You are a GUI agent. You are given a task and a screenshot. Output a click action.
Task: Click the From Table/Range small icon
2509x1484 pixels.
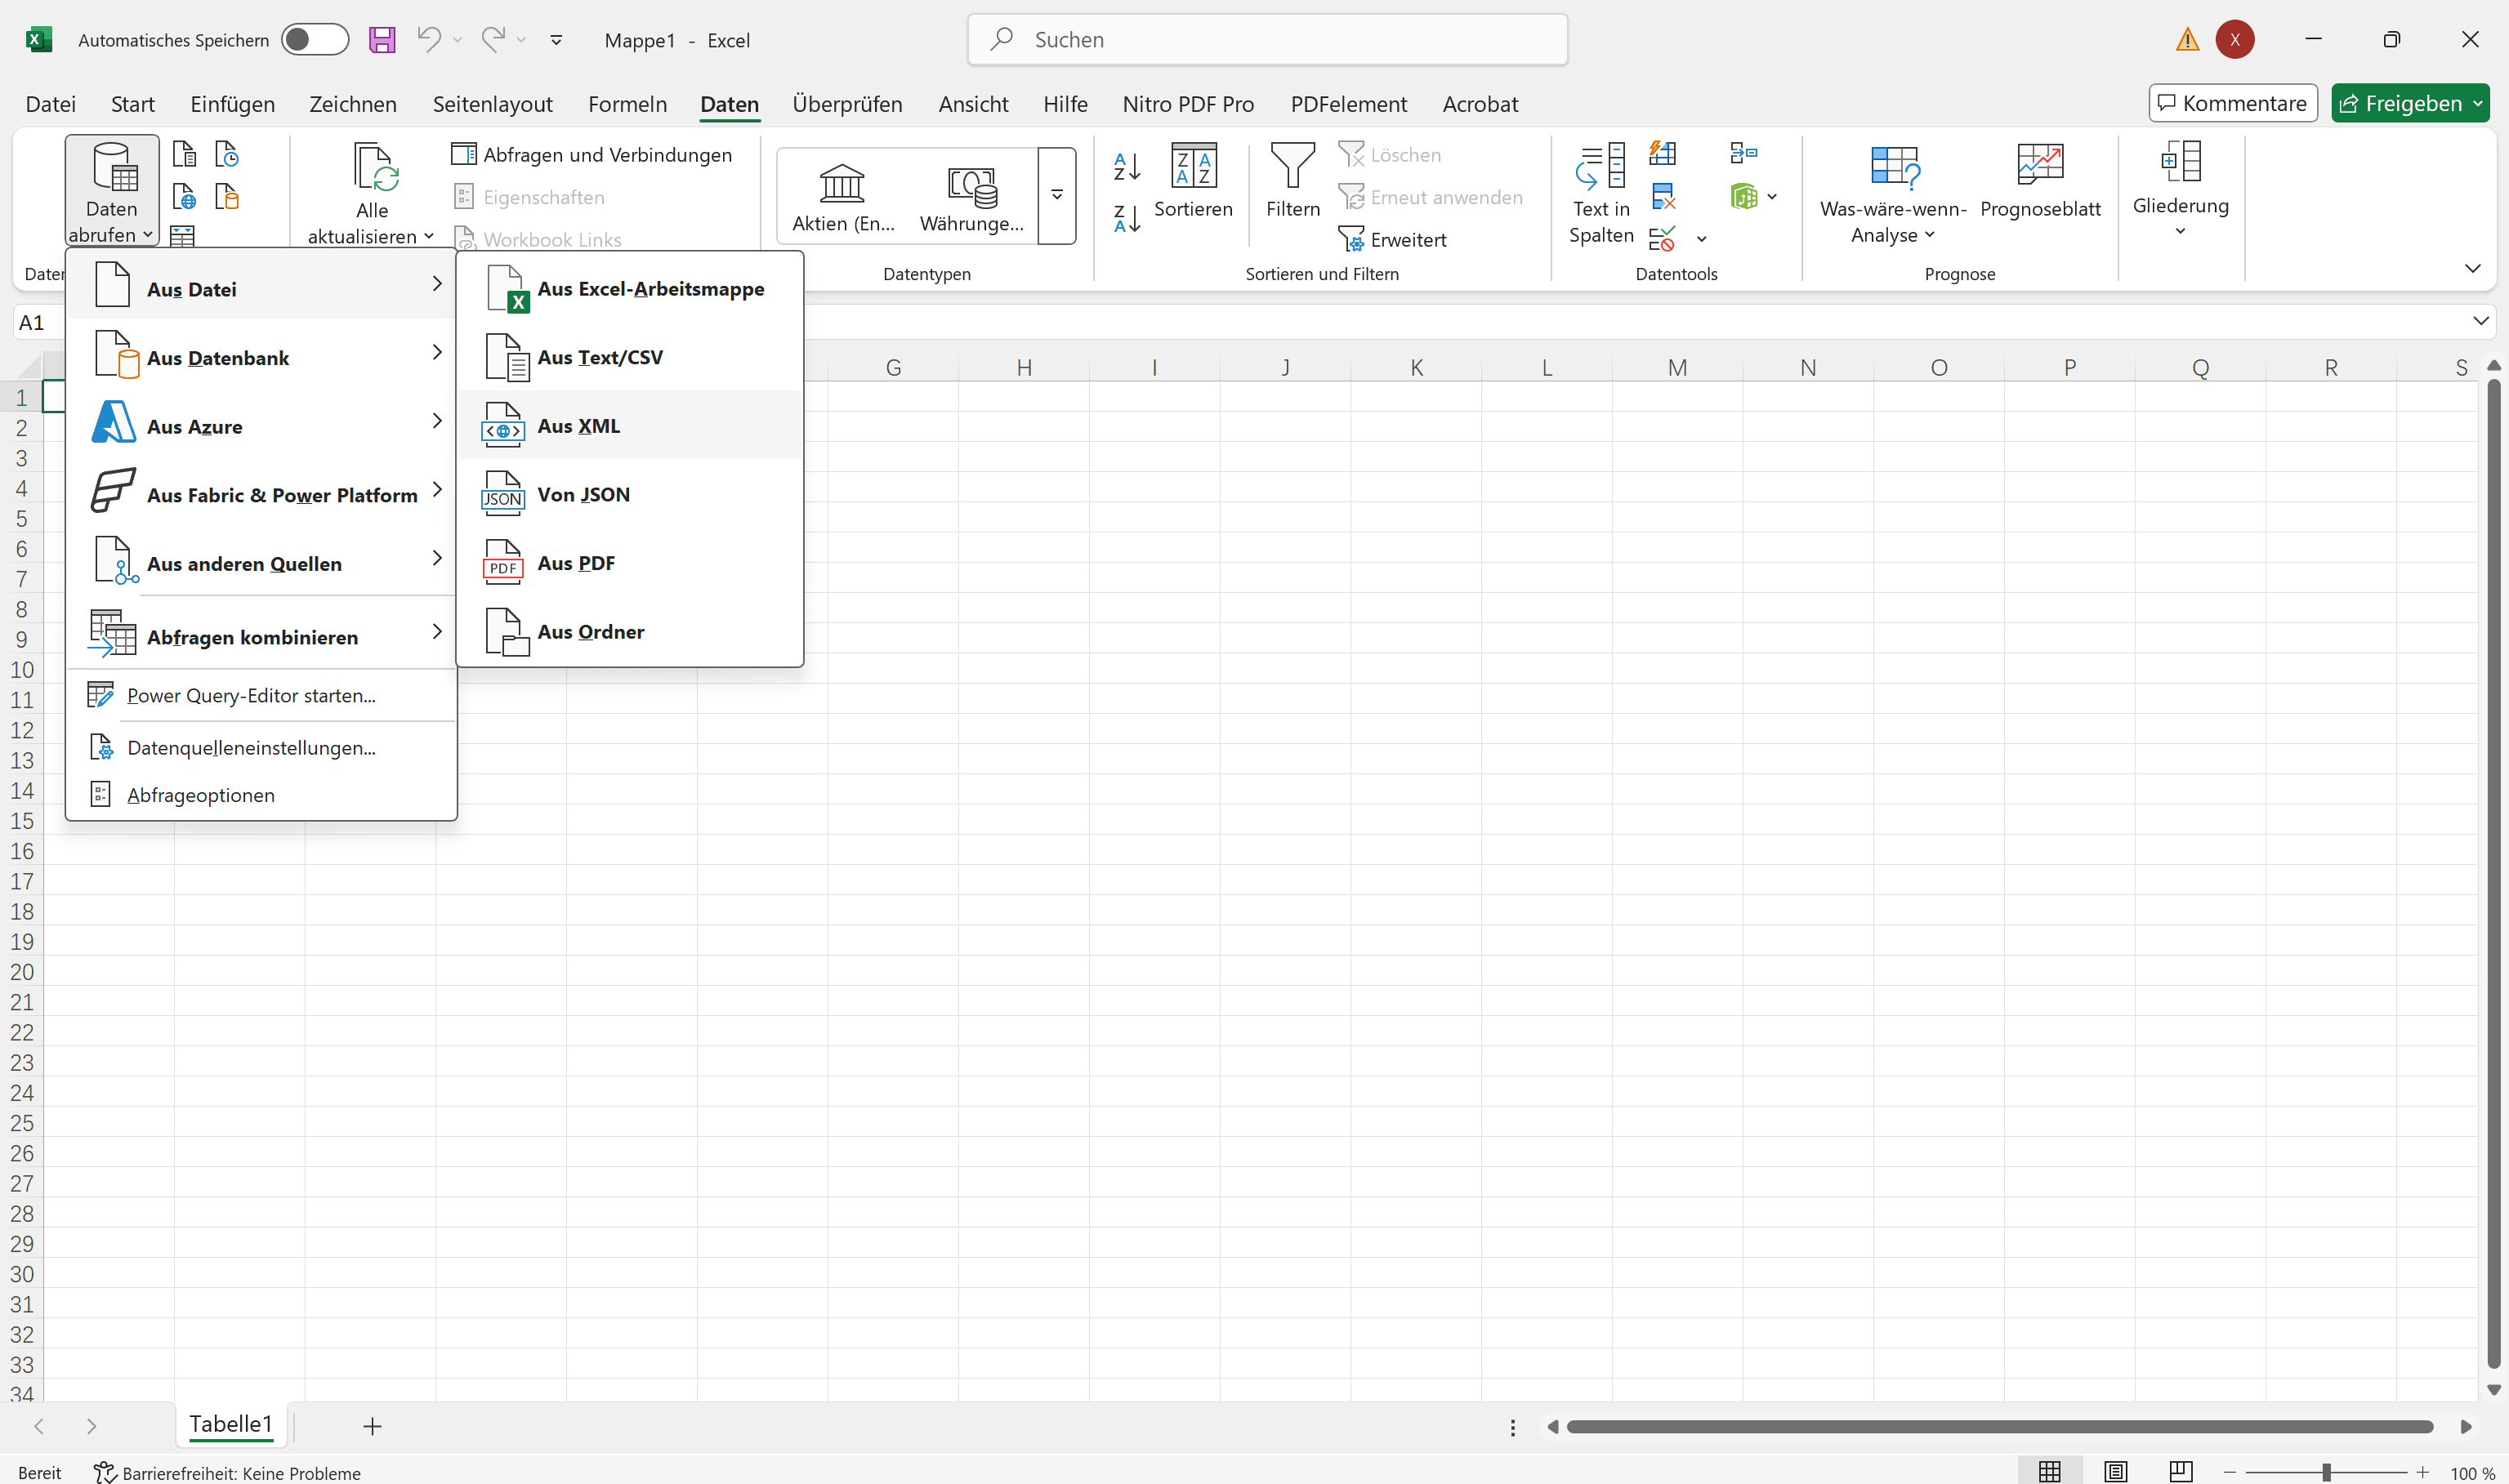[x=182, y=236]
